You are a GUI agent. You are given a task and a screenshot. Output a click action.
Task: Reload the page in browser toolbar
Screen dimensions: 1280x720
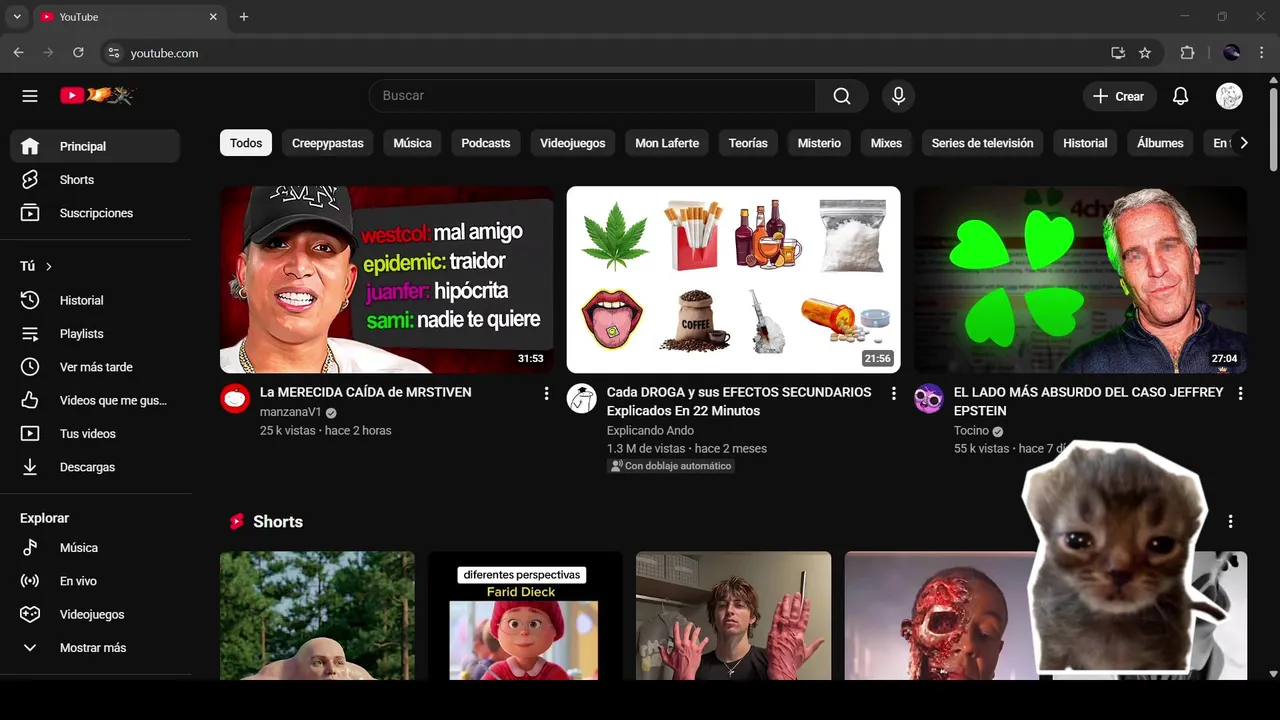[78, 53]
